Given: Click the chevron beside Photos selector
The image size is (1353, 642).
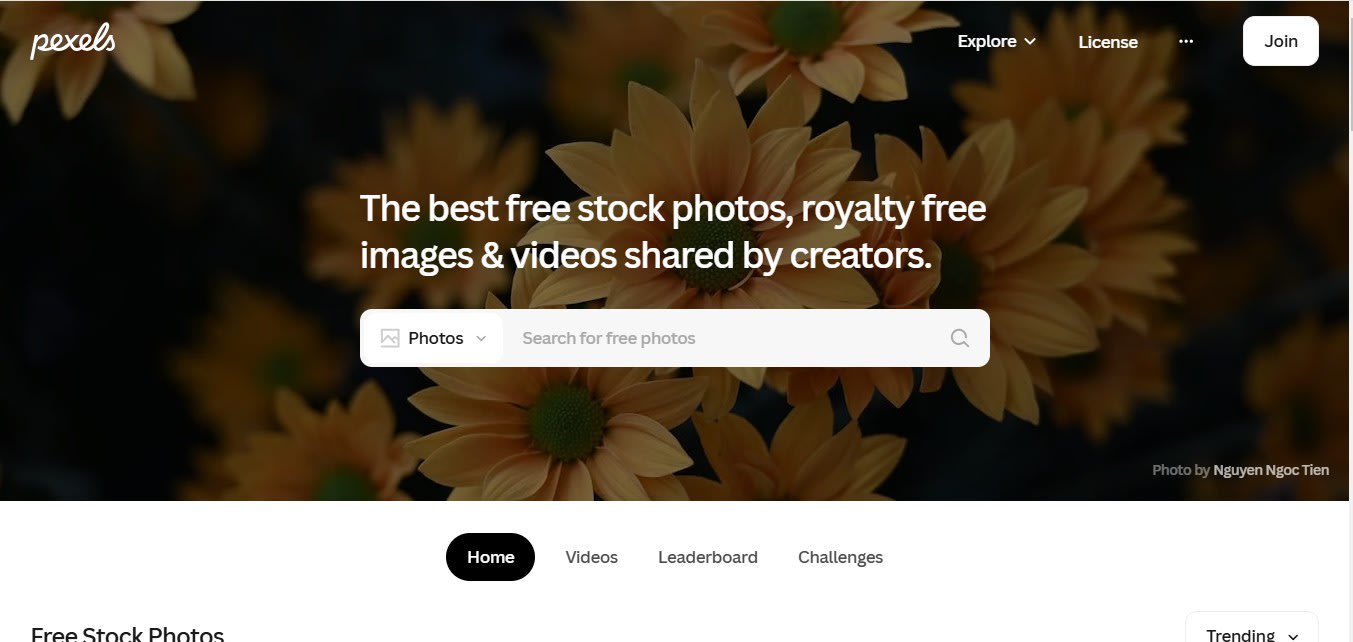Looking at the screenshot, I should (x=481, y=339).
